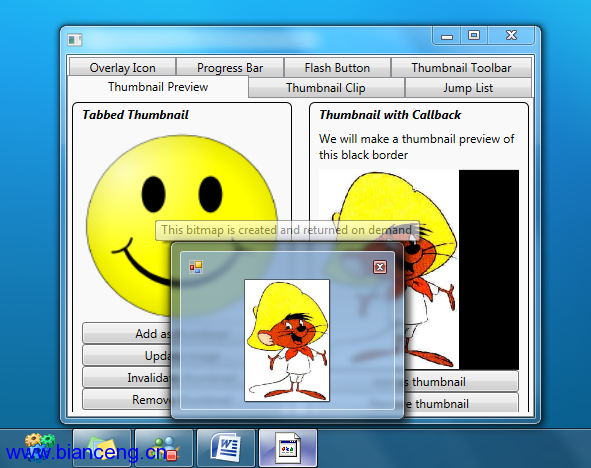Viewport: 591px width, 468px height.
Task: Open the messenger people icon on the taskbar
Action: pos(164,448)
